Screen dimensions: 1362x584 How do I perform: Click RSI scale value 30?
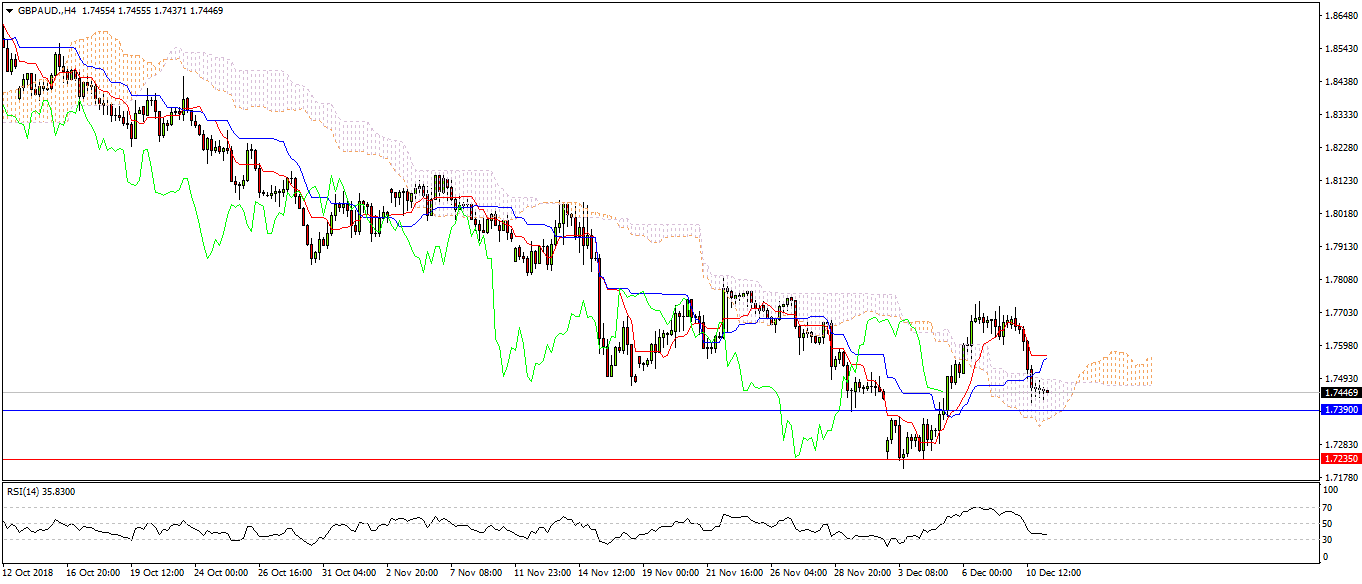[1328, 540]
